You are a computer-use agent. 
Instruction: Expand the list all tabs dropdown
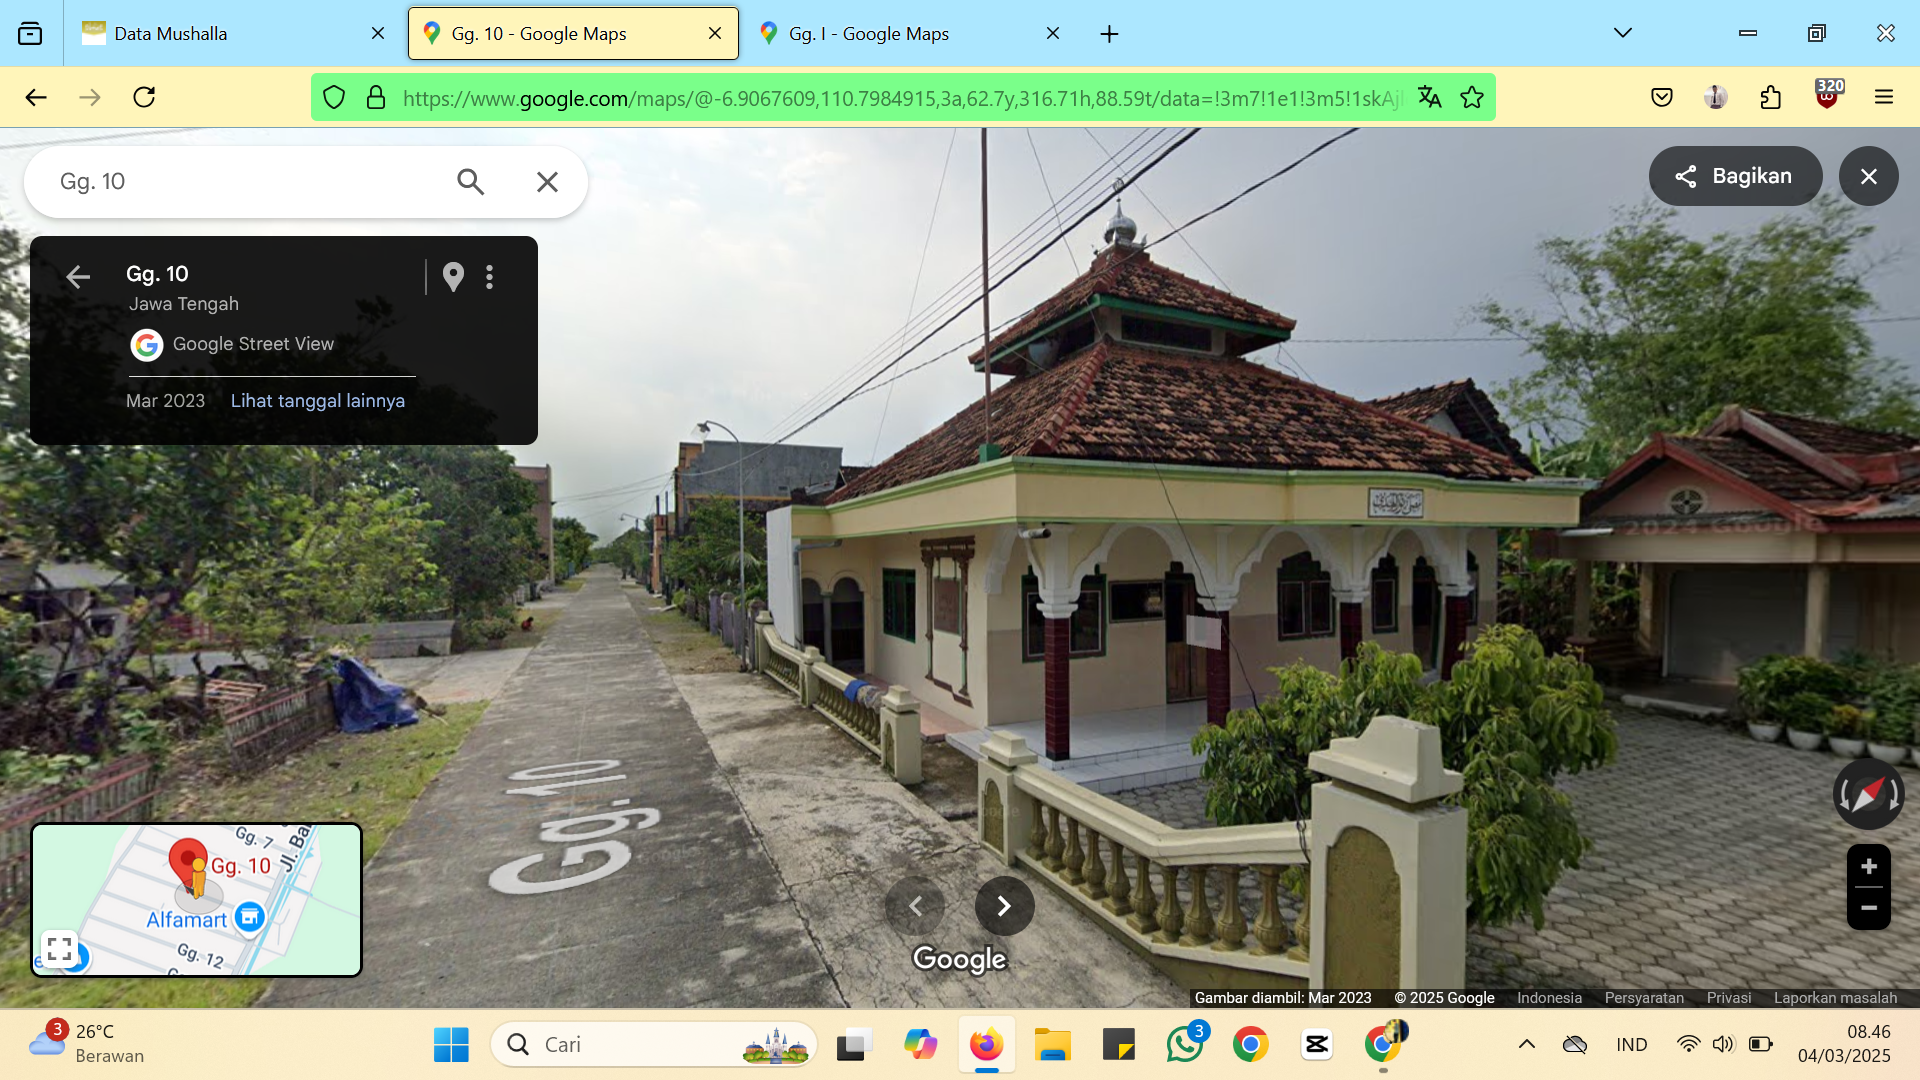[x=1622, y=33]
